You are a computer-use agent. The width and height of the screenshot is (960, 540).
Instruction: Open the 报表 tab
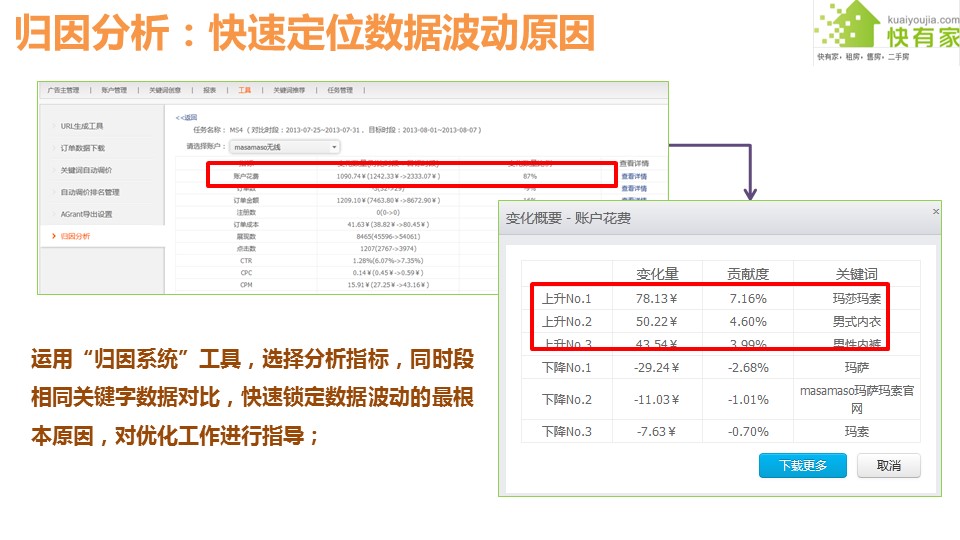coord(209,90)
